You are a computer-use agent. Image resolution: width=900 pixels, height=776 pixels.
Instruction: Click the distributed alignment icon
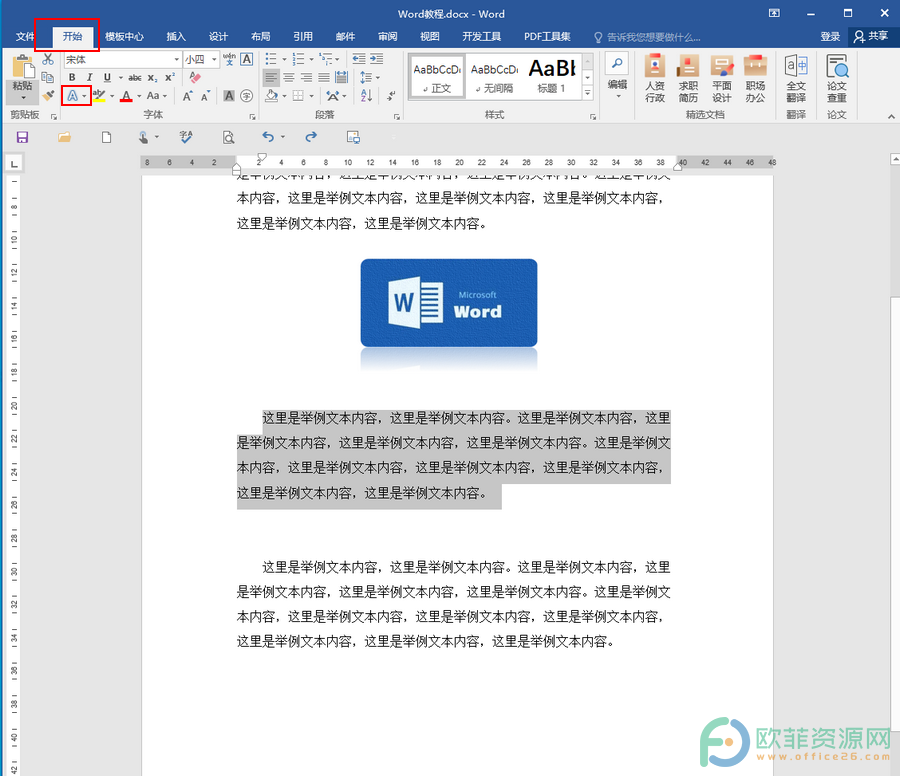pyautogui.click(x=342, y=77)
